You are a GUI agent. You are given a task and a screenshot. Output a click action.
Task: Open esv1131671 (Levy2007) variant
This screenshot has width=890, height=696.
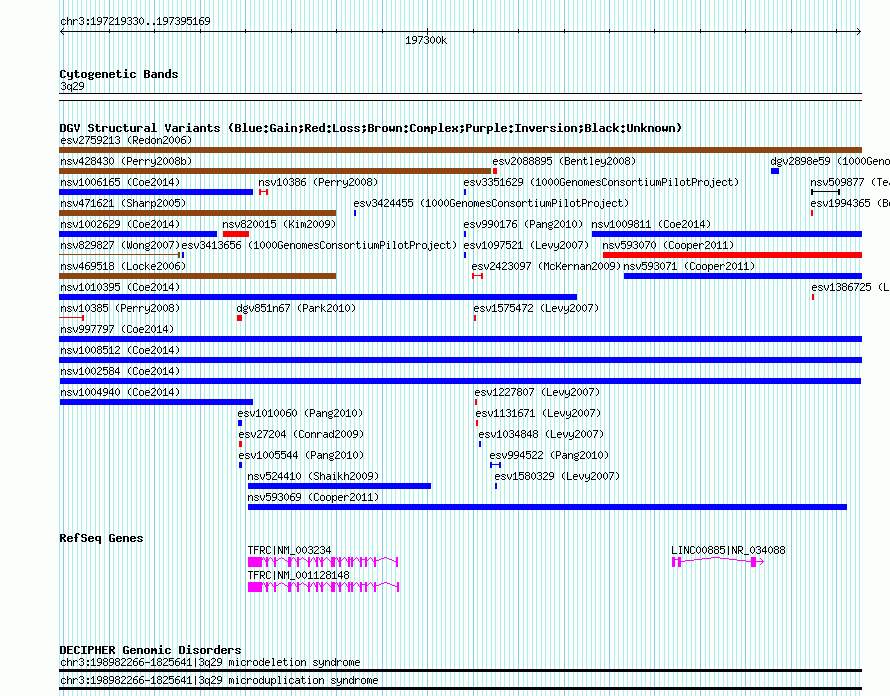click(538, 413)
